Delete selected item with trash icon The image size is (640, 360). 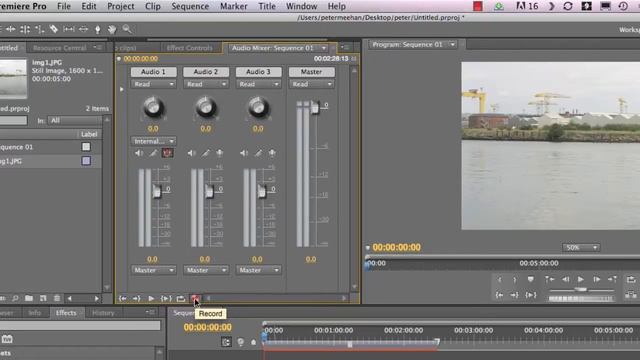click(57, 298)
